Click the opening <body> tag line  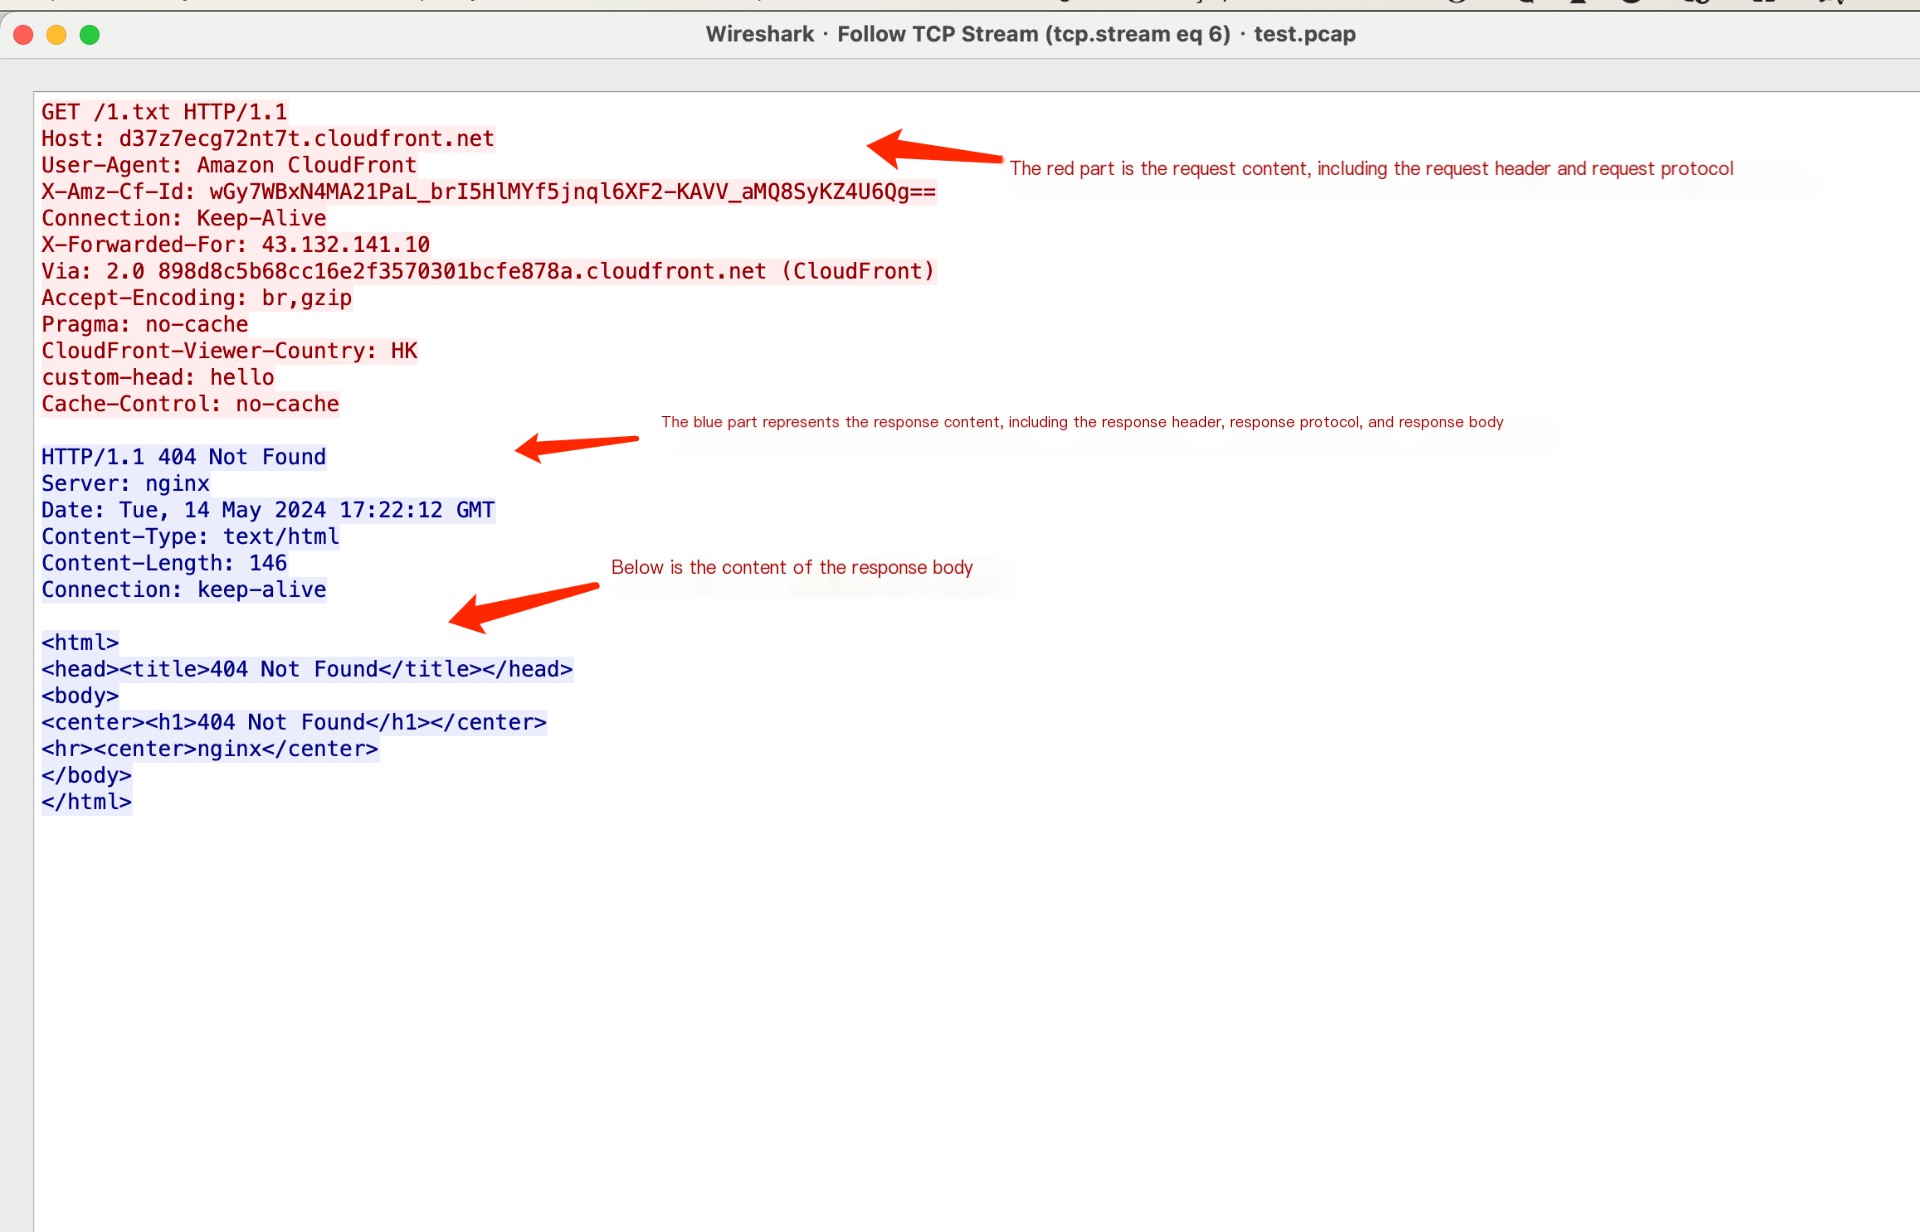80,696
